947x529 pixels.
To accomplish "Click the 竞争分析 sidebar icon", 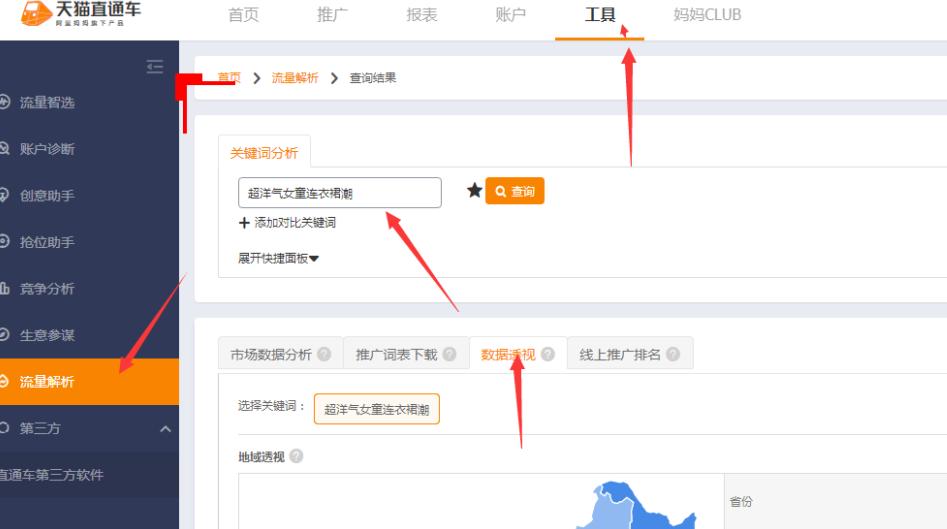I will (4, 288).
